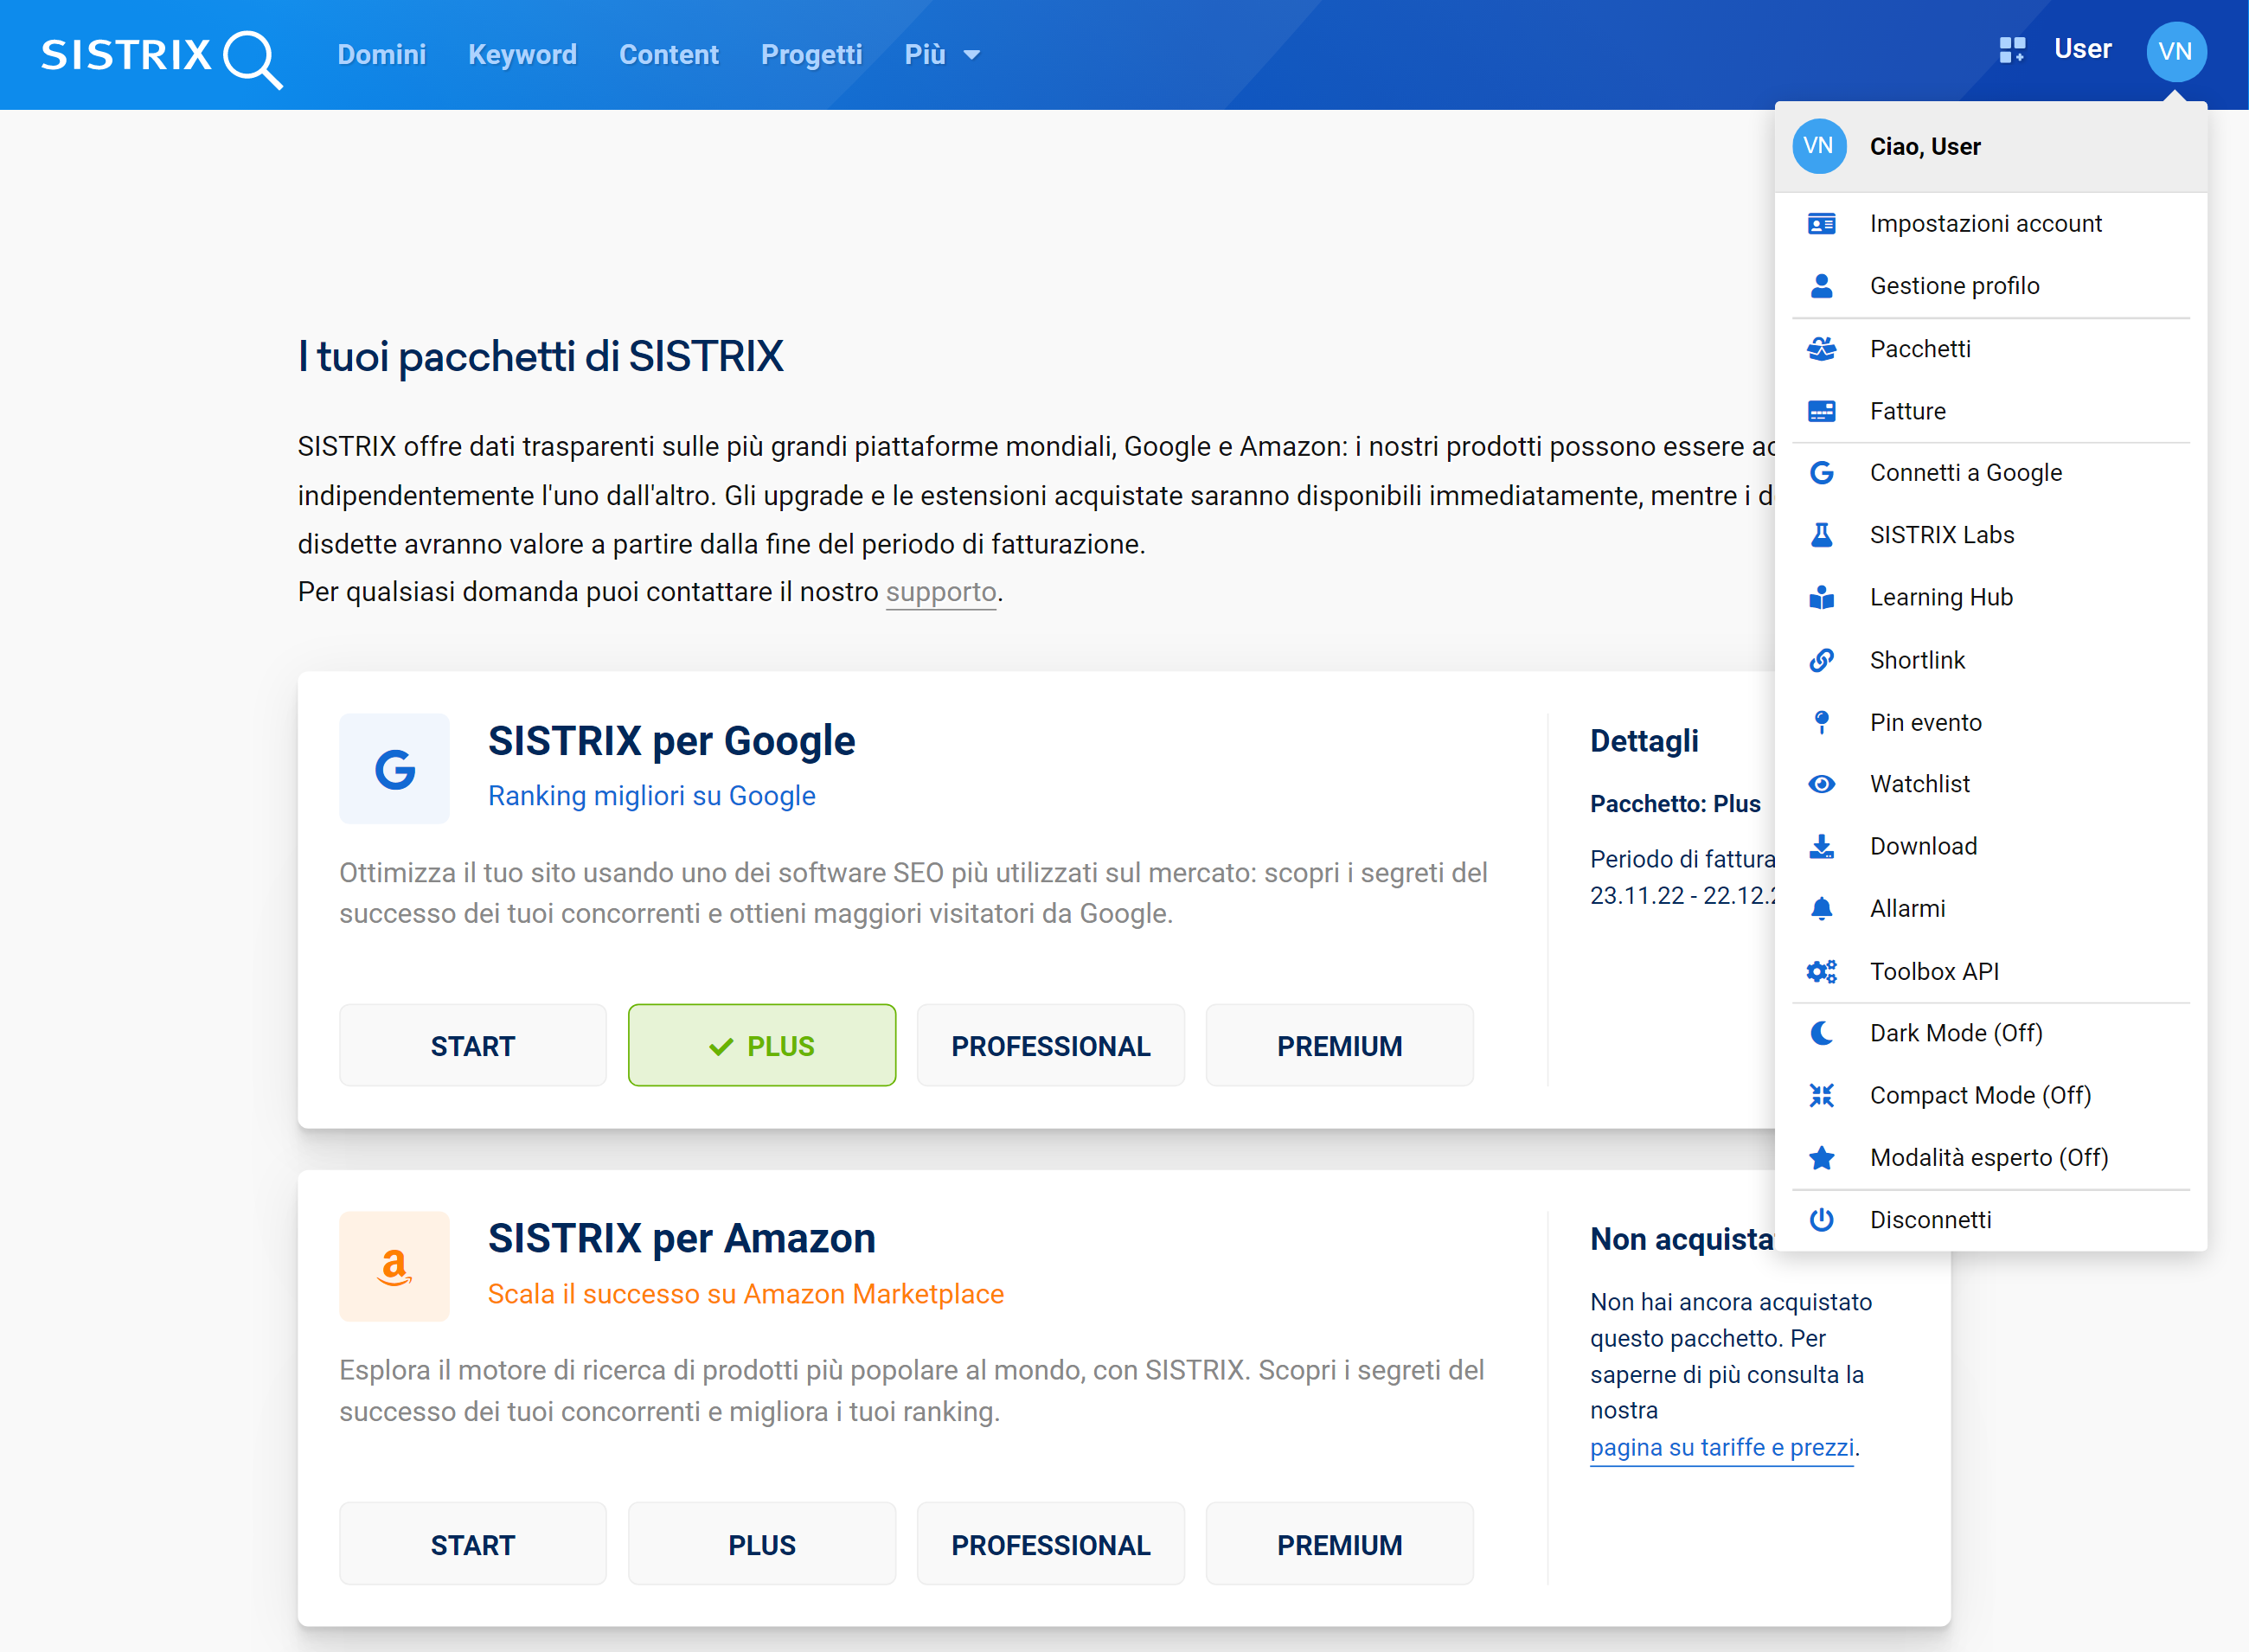Click the Modalità esperto star icon
This screenshot has width=2249, height=1652.
[x=1821, y=1157]
